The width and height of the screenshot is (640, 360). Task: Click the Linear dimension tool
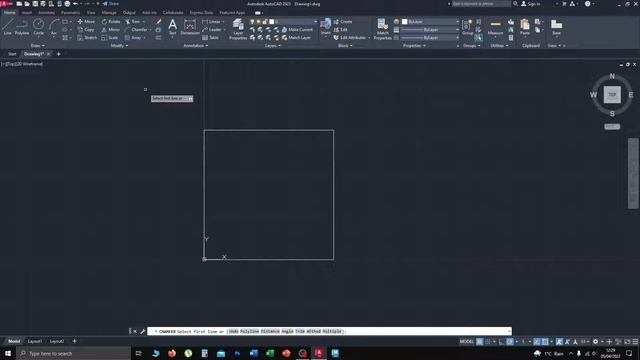211,21
